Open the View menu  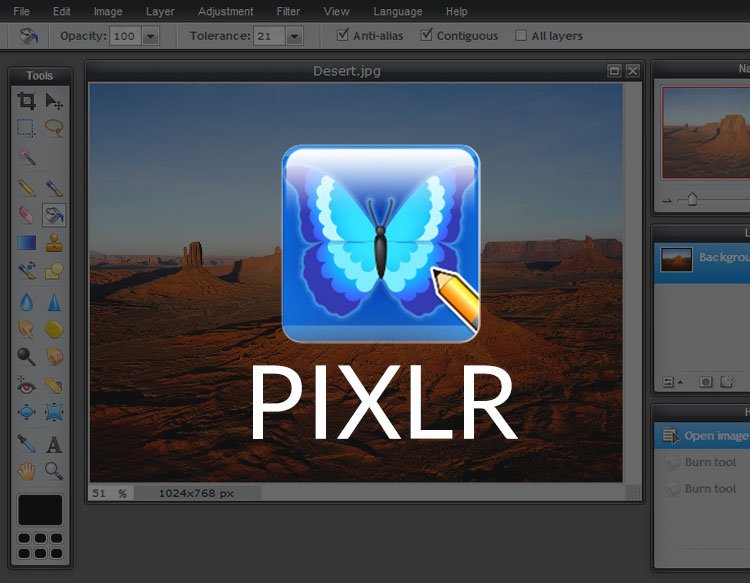pyautogui.click(x=336, y=11)
